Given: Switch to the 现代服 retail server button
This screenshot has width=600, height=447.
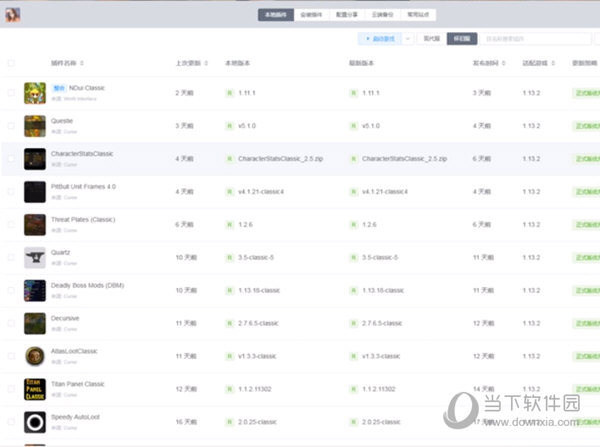Looking at the screenshot, I should point(432,39).
